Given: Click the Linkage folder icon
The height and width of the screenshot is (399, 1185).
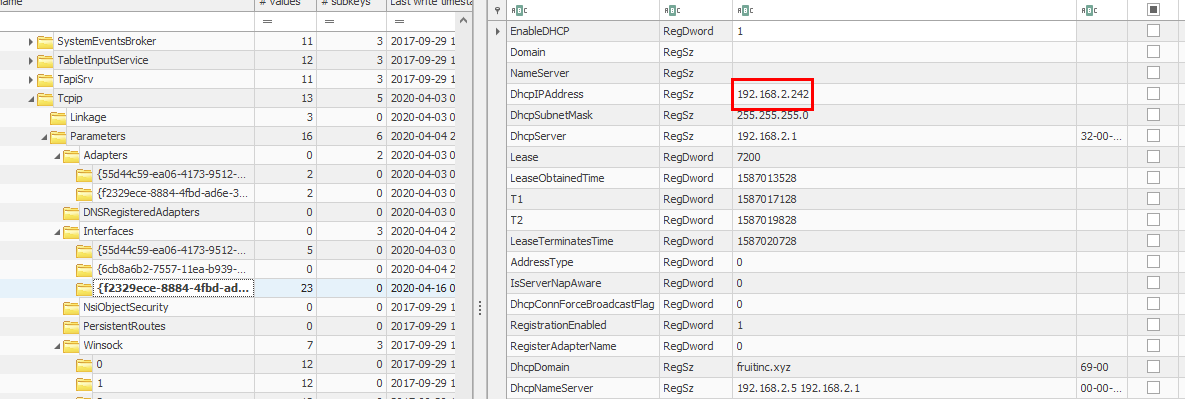Looking at the screenshot, I should 59,117.
